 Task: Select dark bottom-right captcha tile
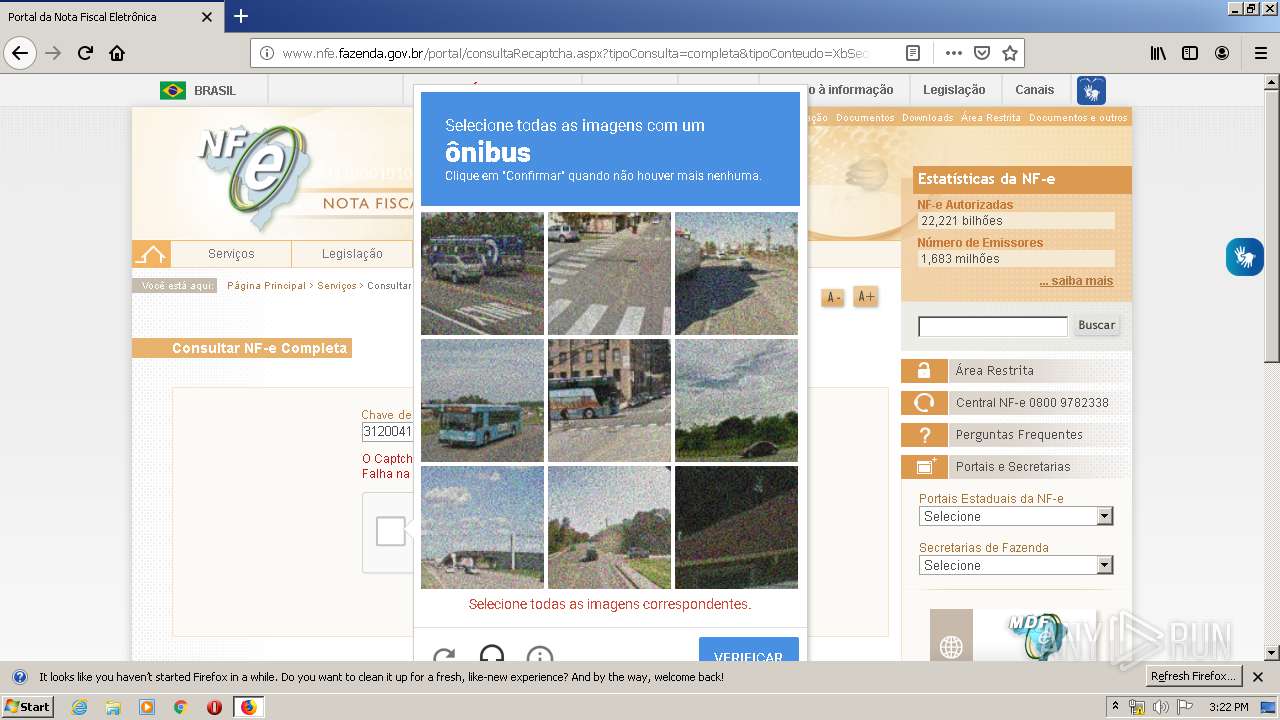tap(736, 527)
